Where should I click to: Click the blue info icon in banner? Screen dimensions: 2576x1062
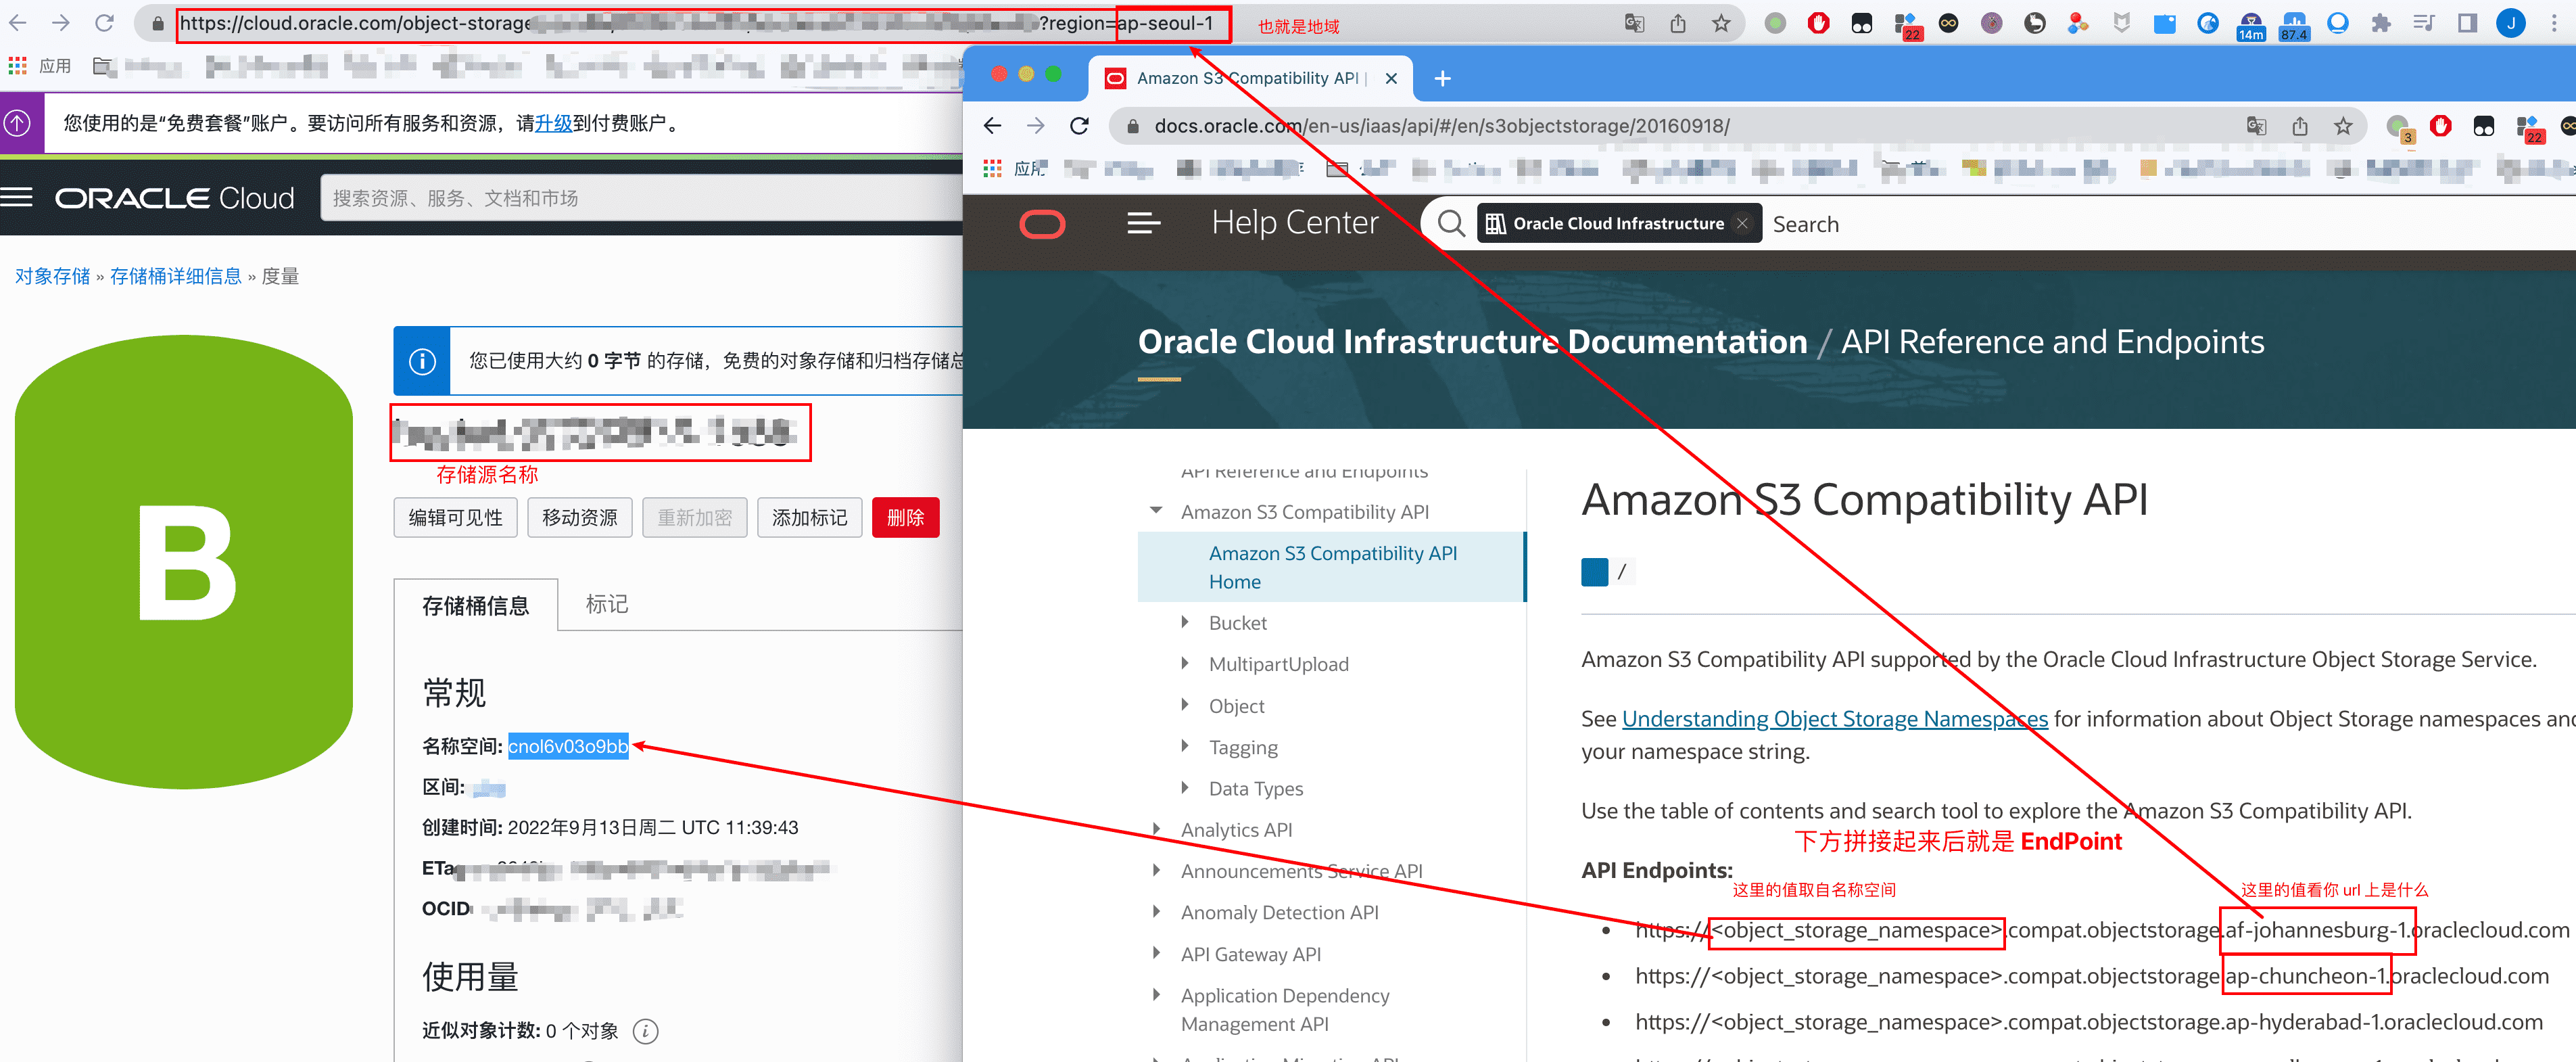coord(422,361)
